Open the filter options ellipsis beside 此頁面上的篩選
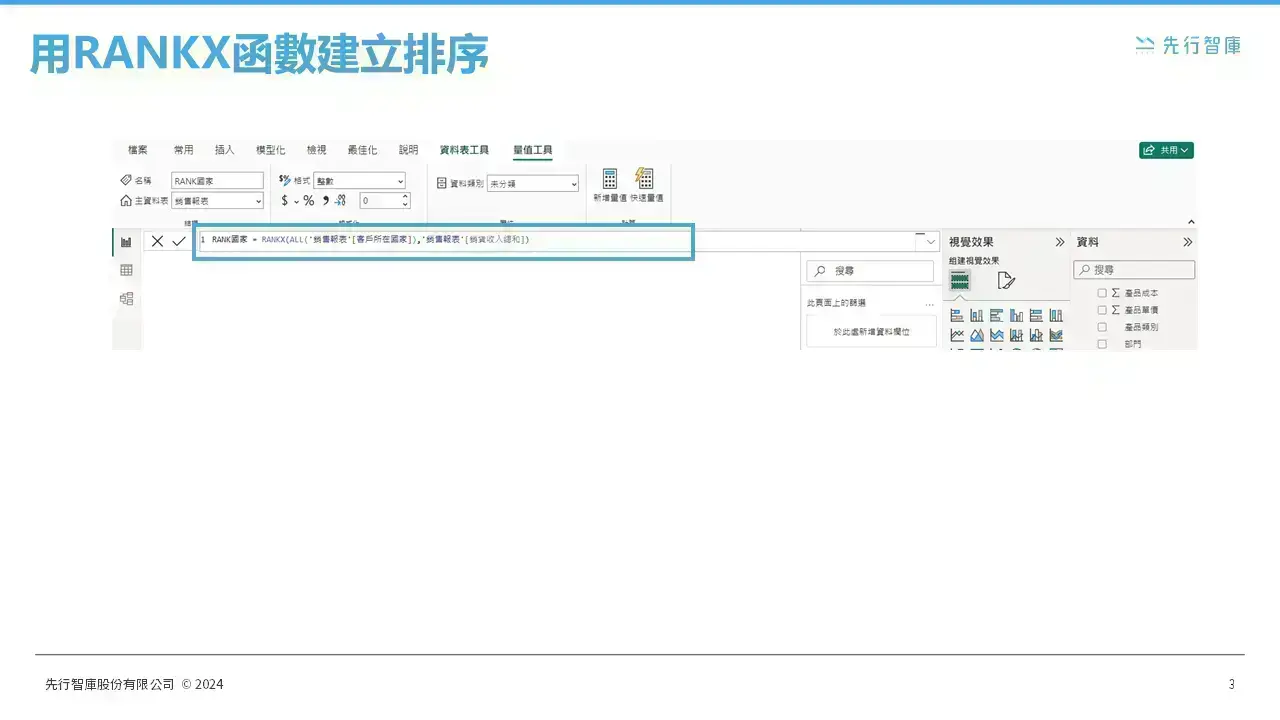The image size is (1280, 720). click(929, 303)
